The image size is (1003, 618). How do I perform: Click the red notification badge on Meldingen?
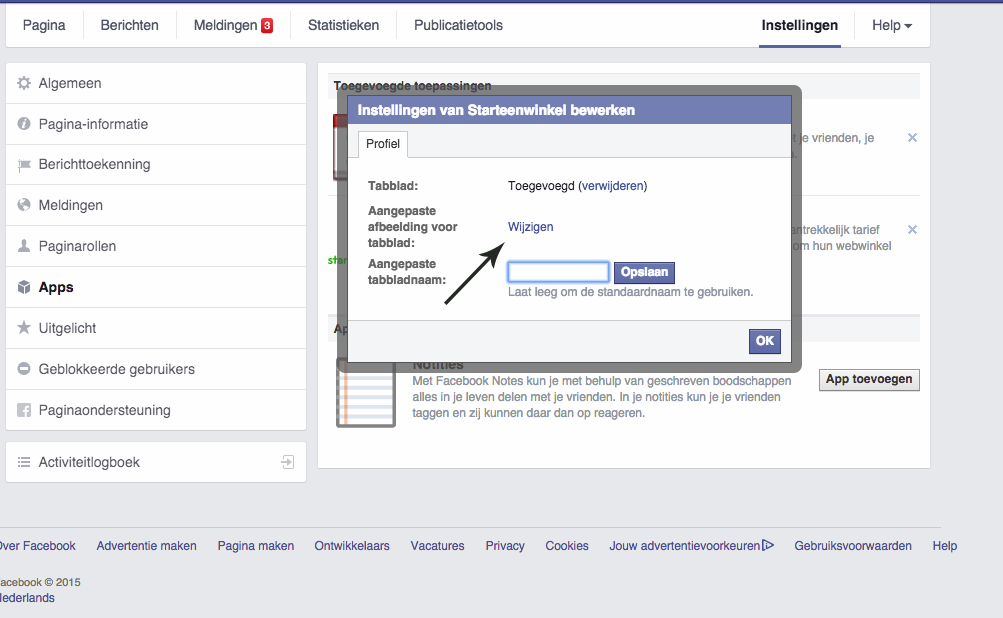coord(267,26)
